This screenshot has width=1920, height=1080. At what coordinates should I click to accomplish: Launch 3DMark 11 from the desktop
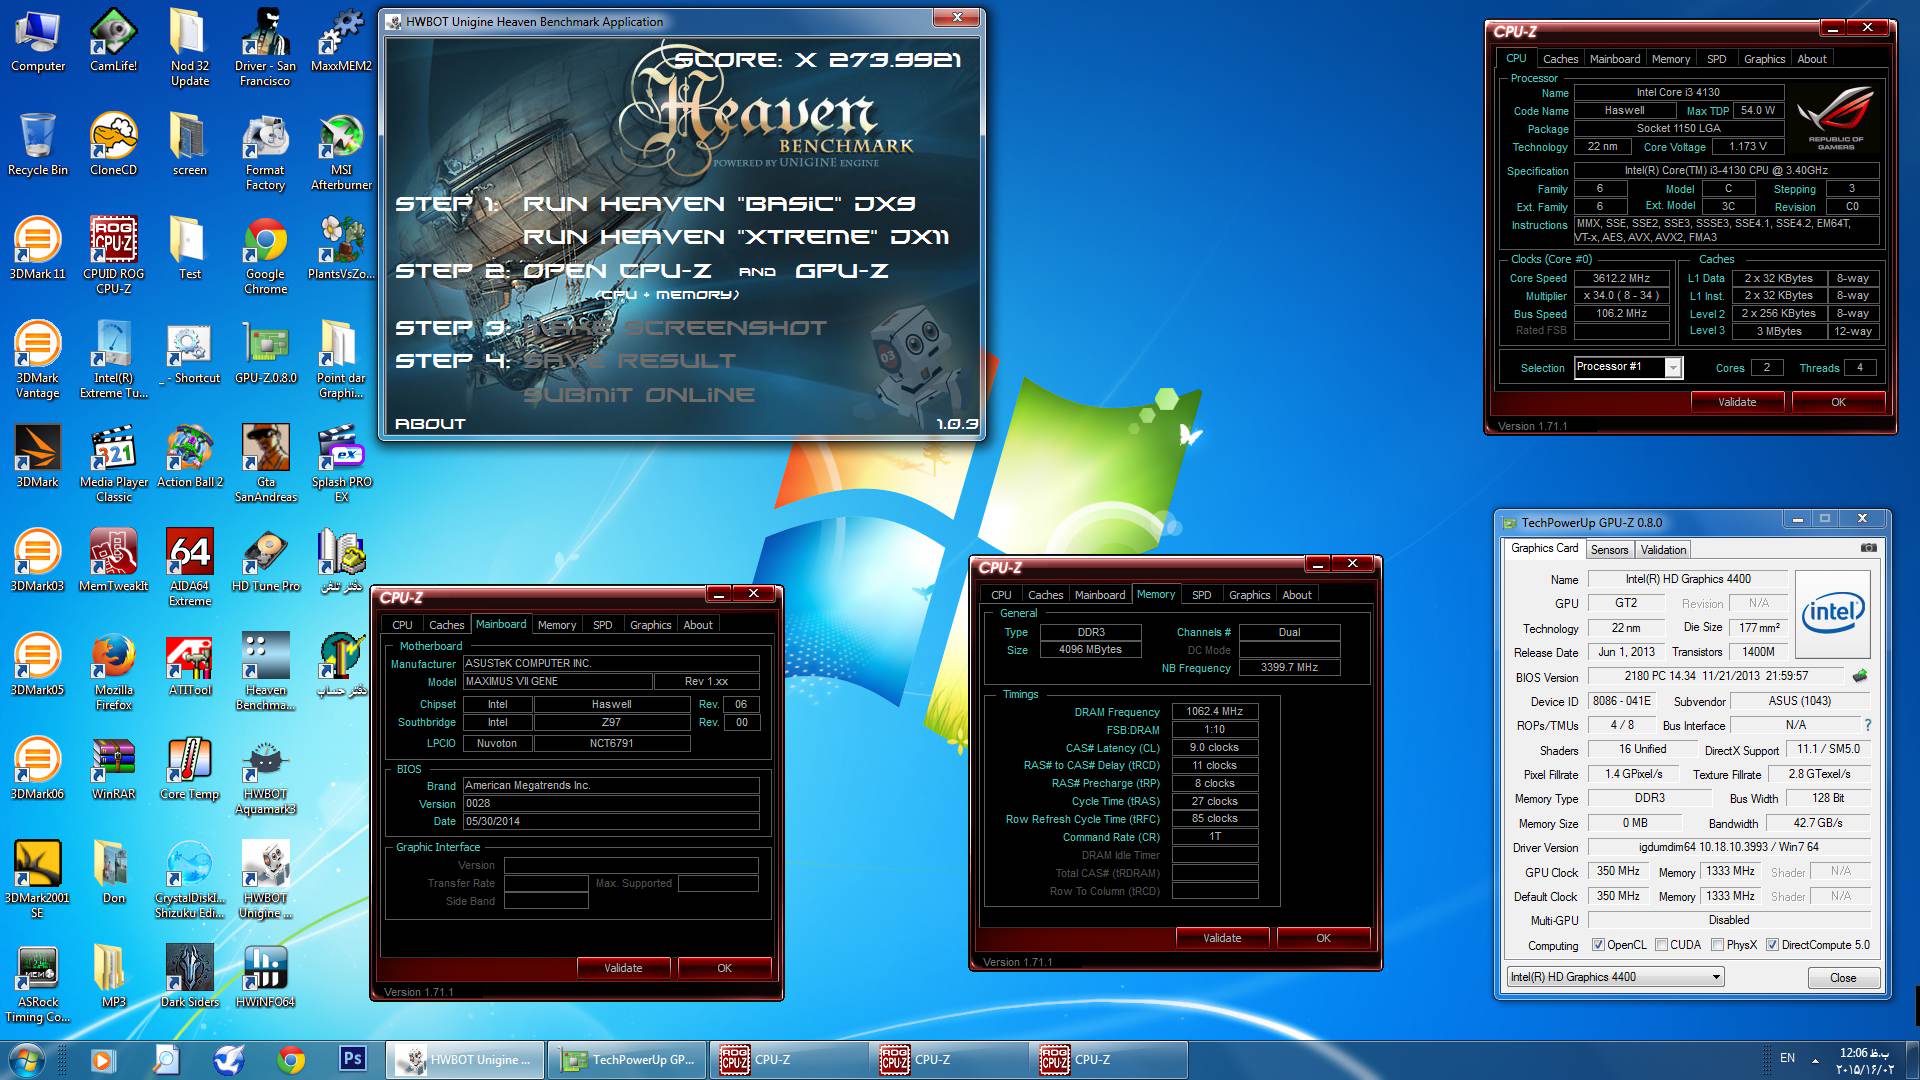tap(37, 248)
